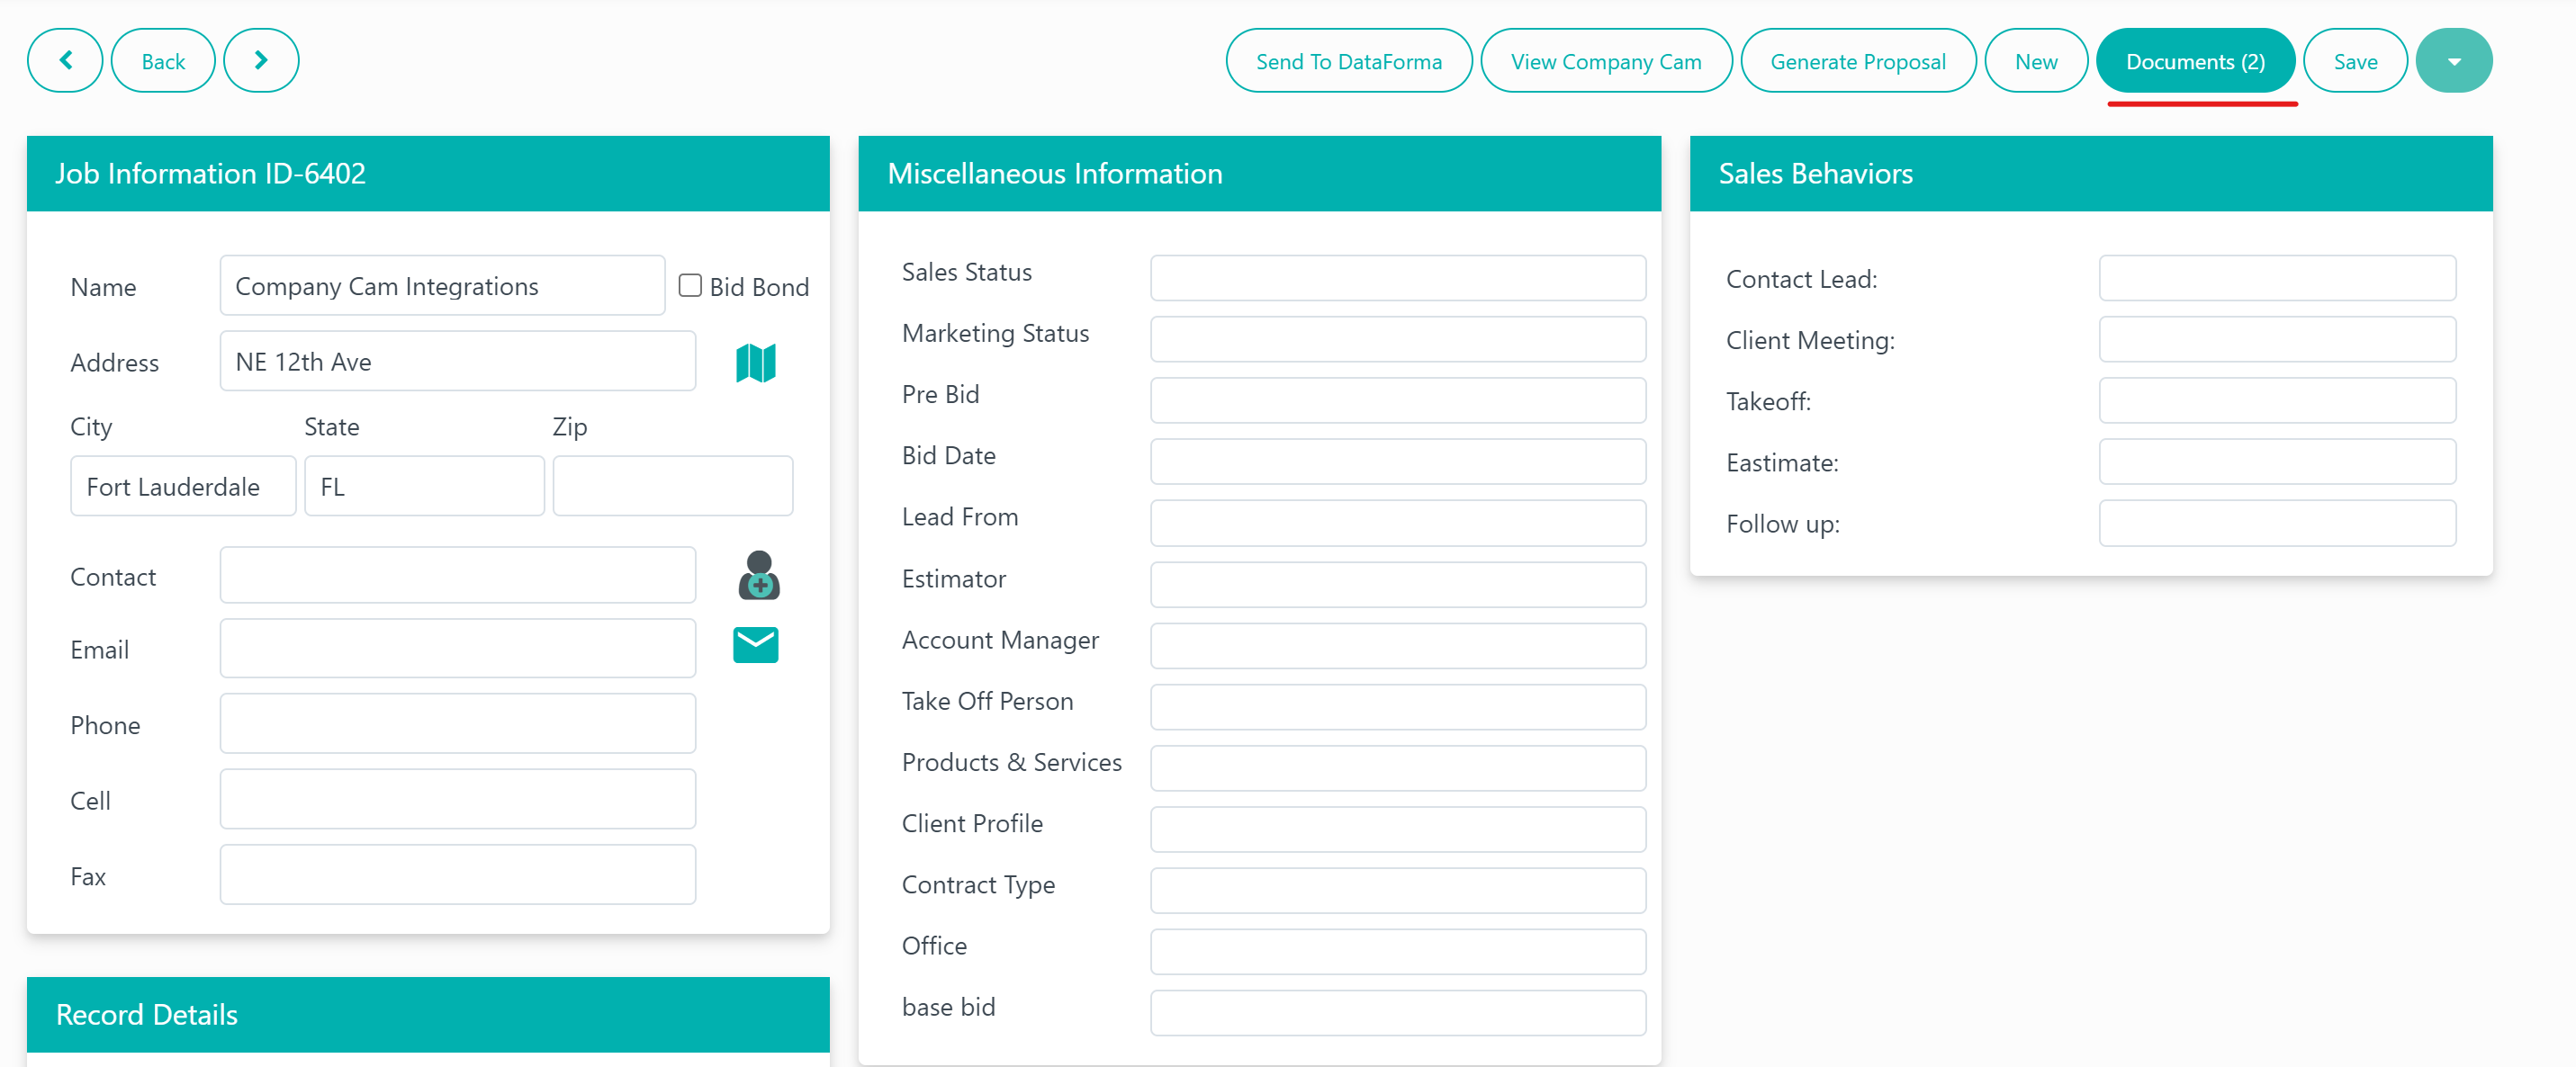2576x1067 pixels.
Task: Open the Account Manager field
Action: [1397, 646]
